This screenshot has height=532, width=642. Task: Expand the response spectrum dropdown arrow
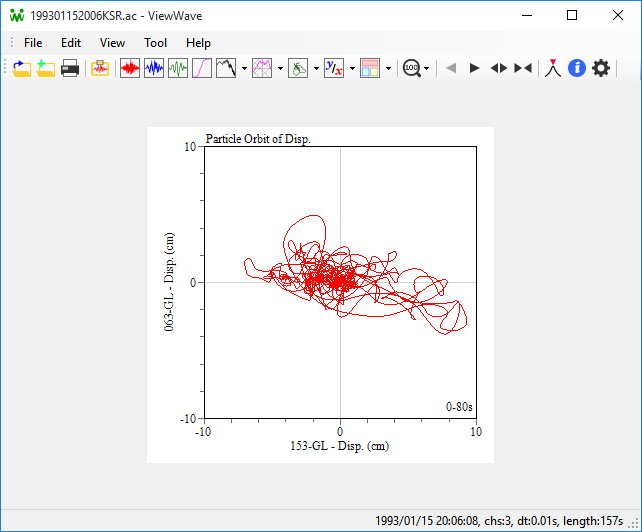pos(280,68)
